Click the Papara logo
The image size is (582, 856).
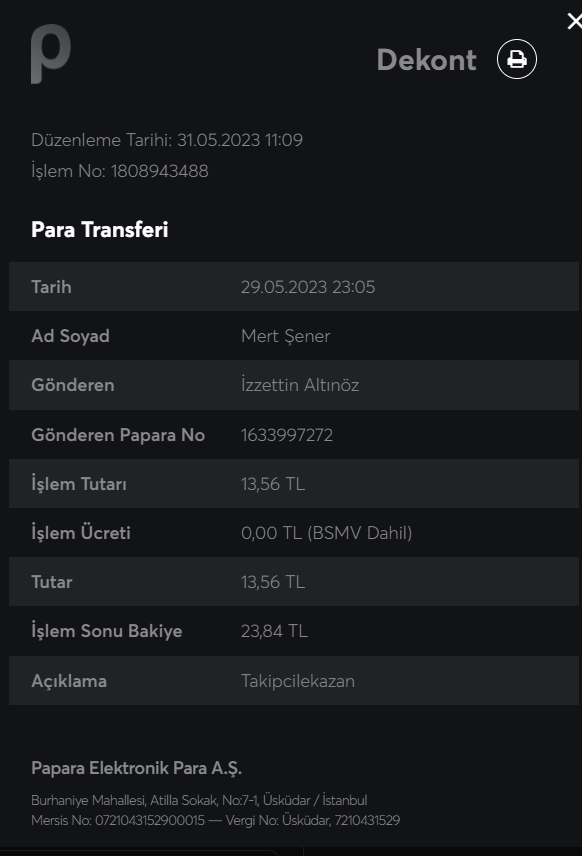pos(51,54)
